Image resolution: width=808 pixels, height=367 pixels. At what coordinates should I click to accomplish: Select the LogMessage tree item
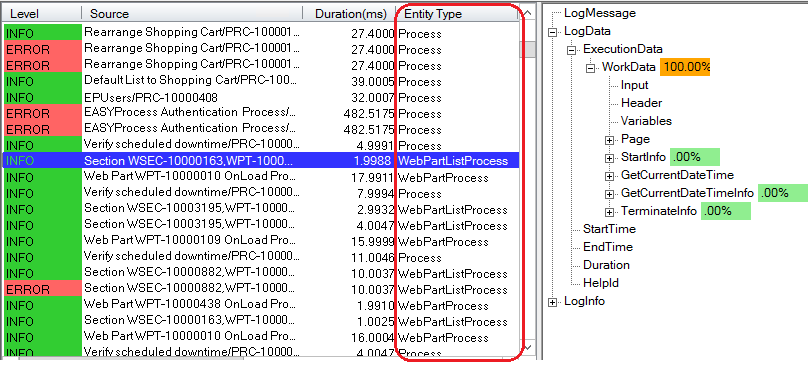600,13
